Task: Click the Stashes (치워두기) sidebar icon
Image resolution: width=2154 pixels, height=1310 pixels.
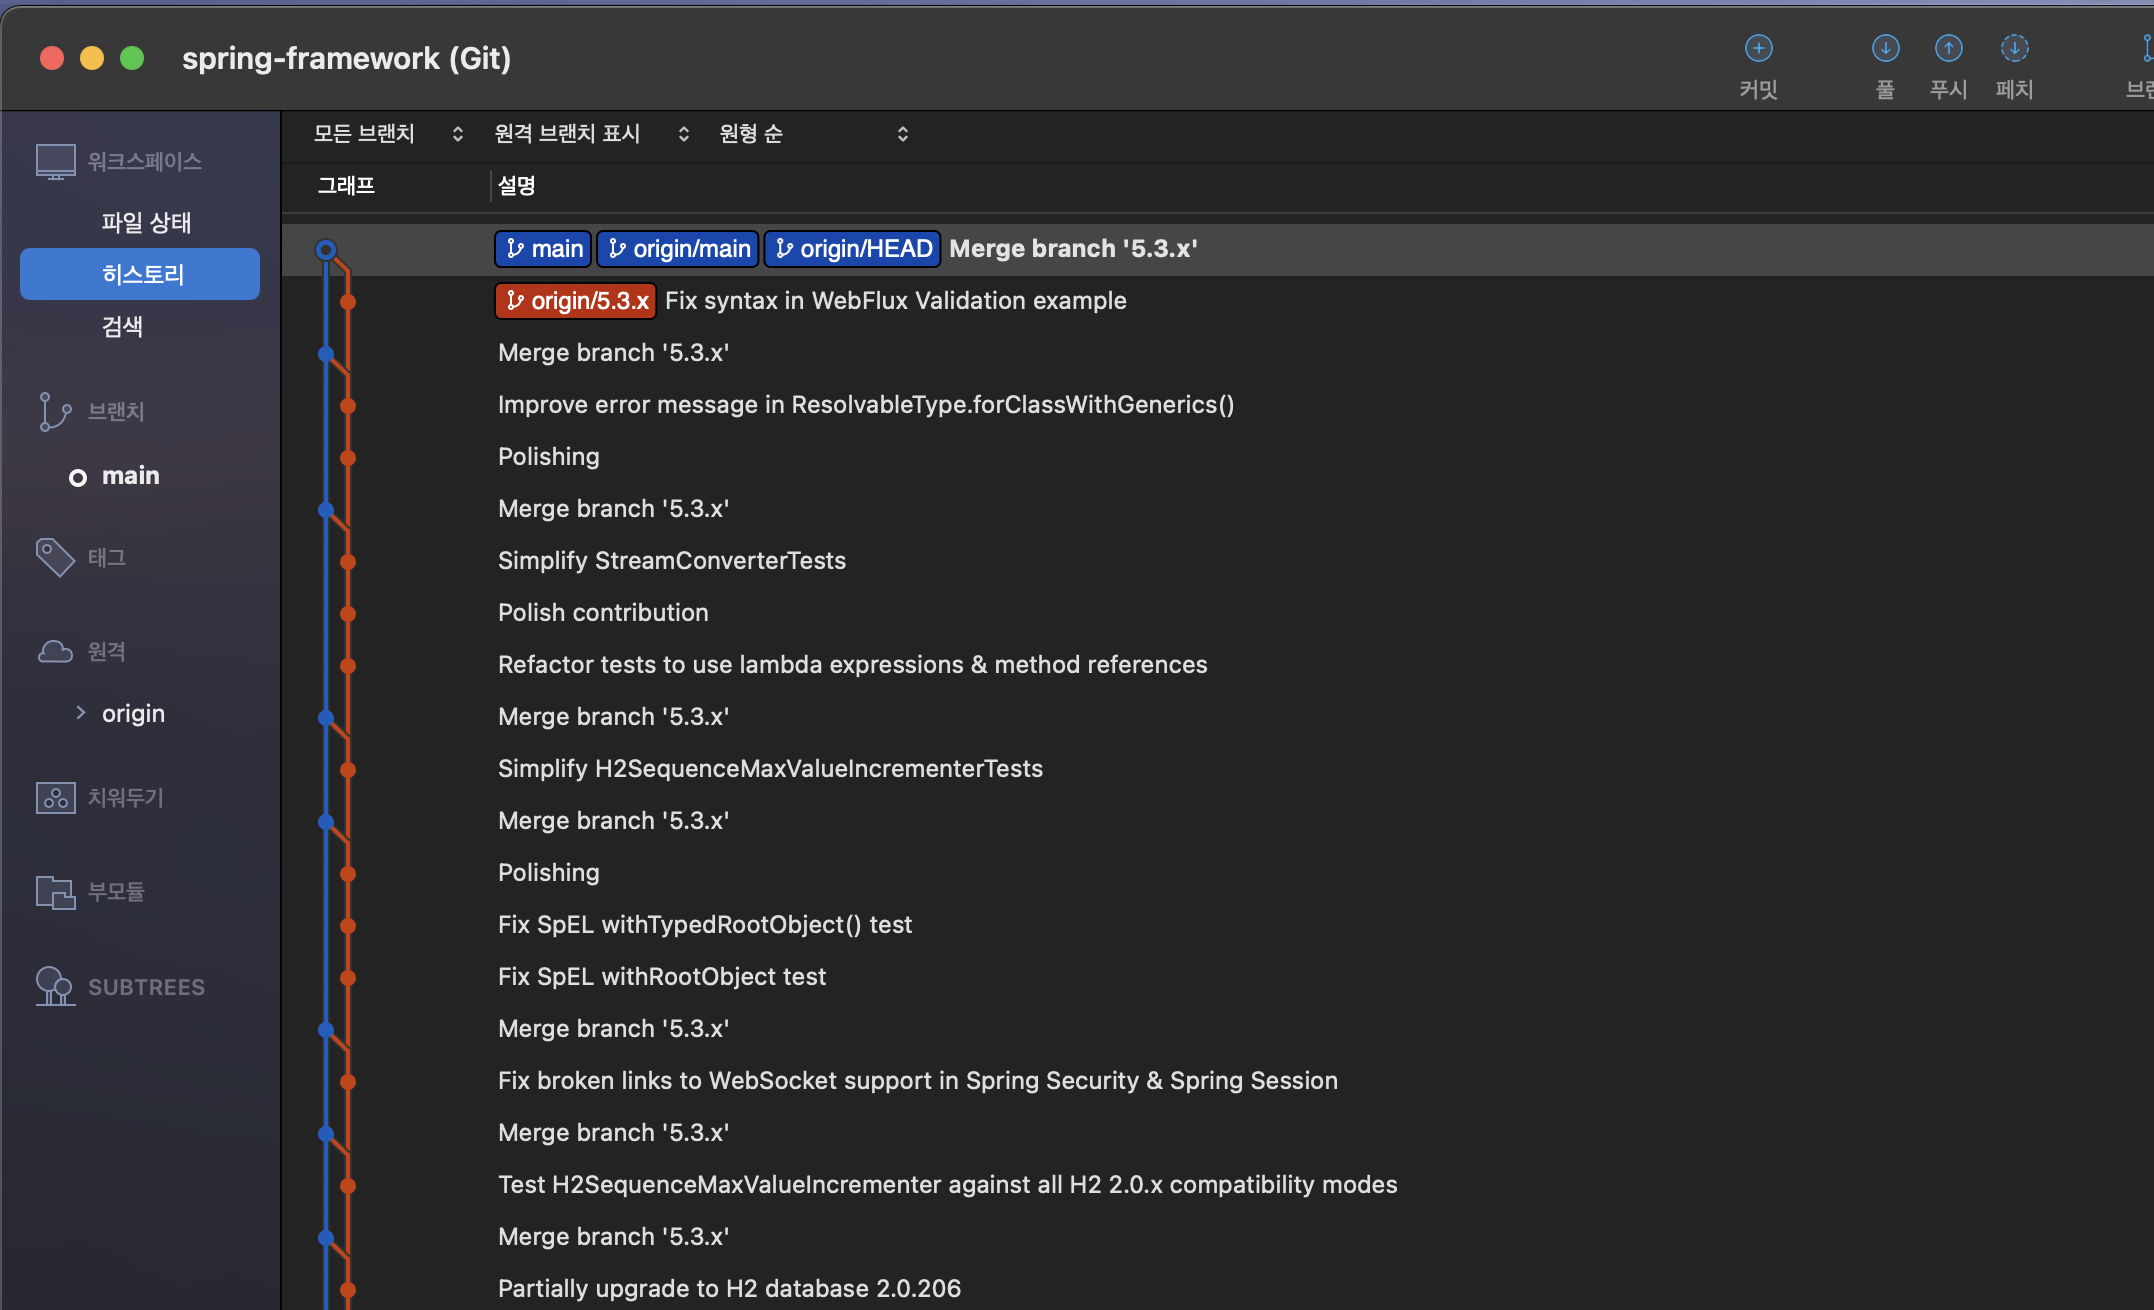Action: point(55,797)
